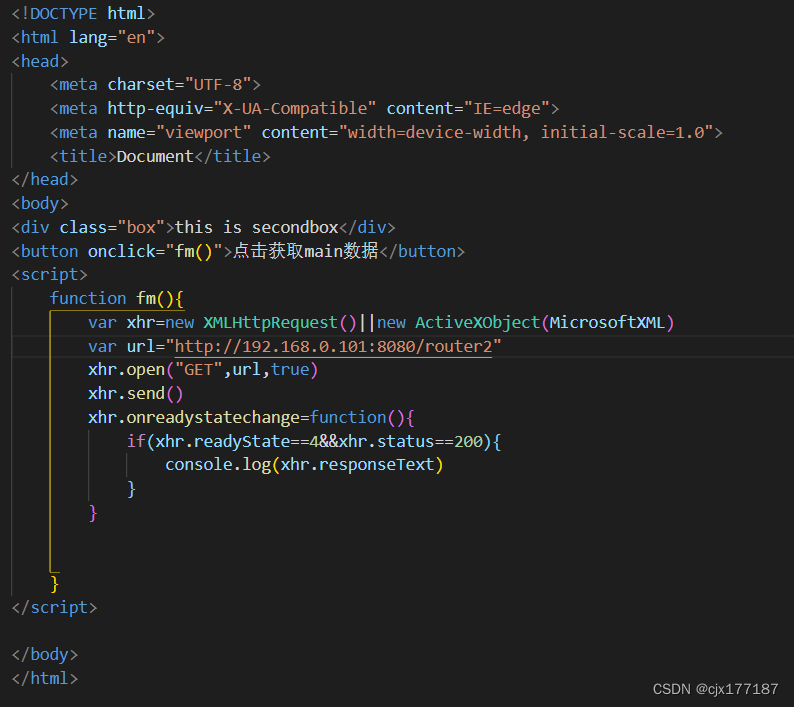Viewport: 794px width, 707px height.
Task: Click the "viewport" name value
Action: pyautogui.click(x=204, y=132)
